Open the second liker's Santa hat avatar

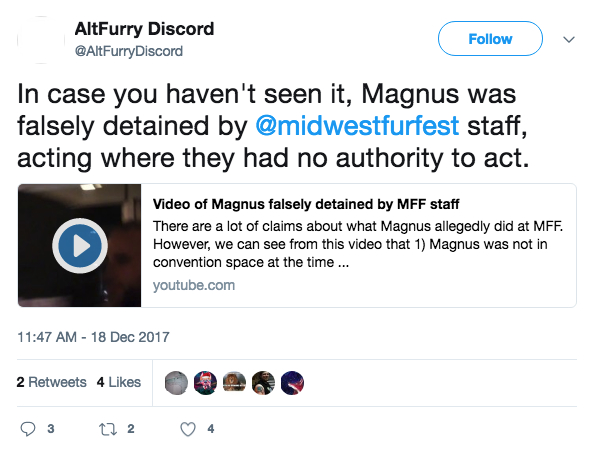coord(205,382)
